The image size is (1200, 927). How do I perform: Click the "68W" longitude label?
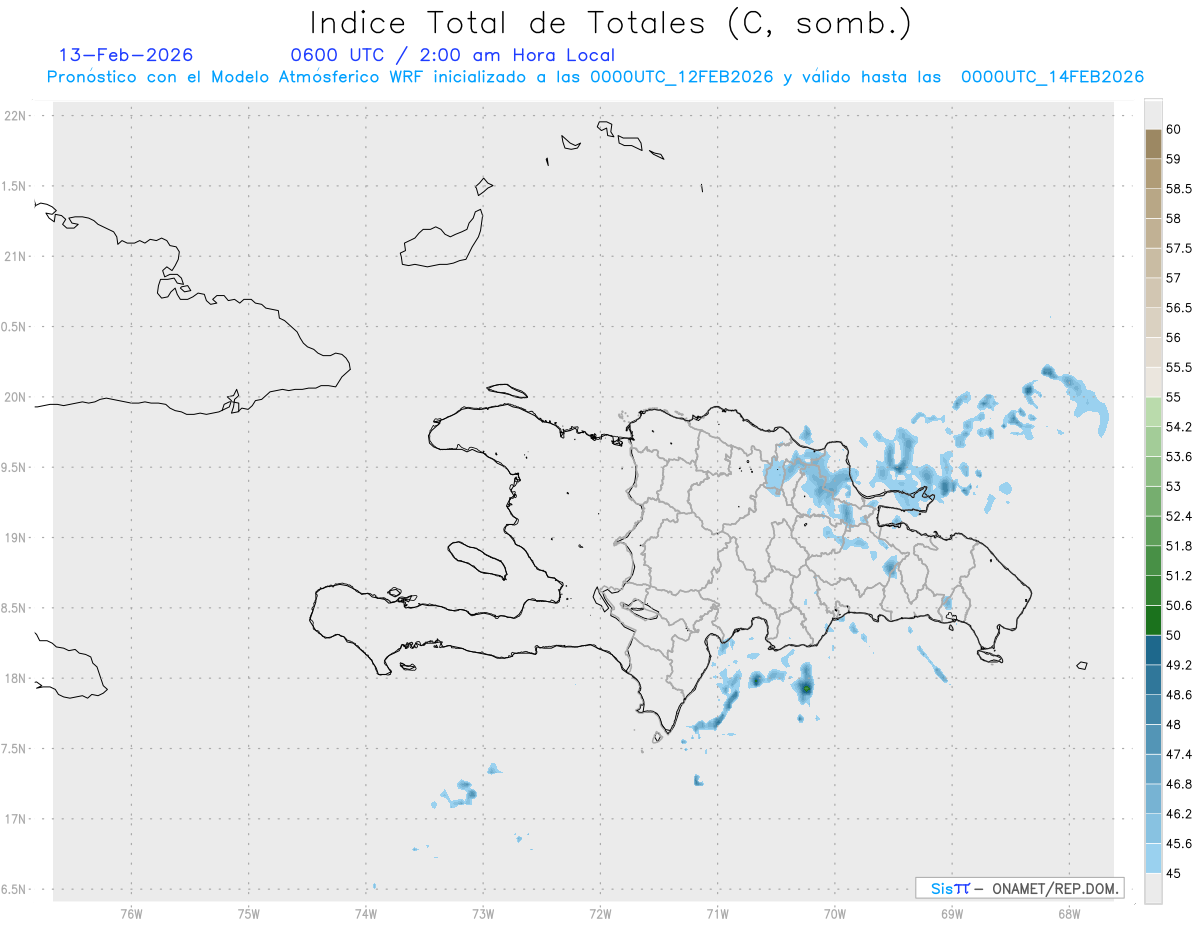(x=1069, y=913)
